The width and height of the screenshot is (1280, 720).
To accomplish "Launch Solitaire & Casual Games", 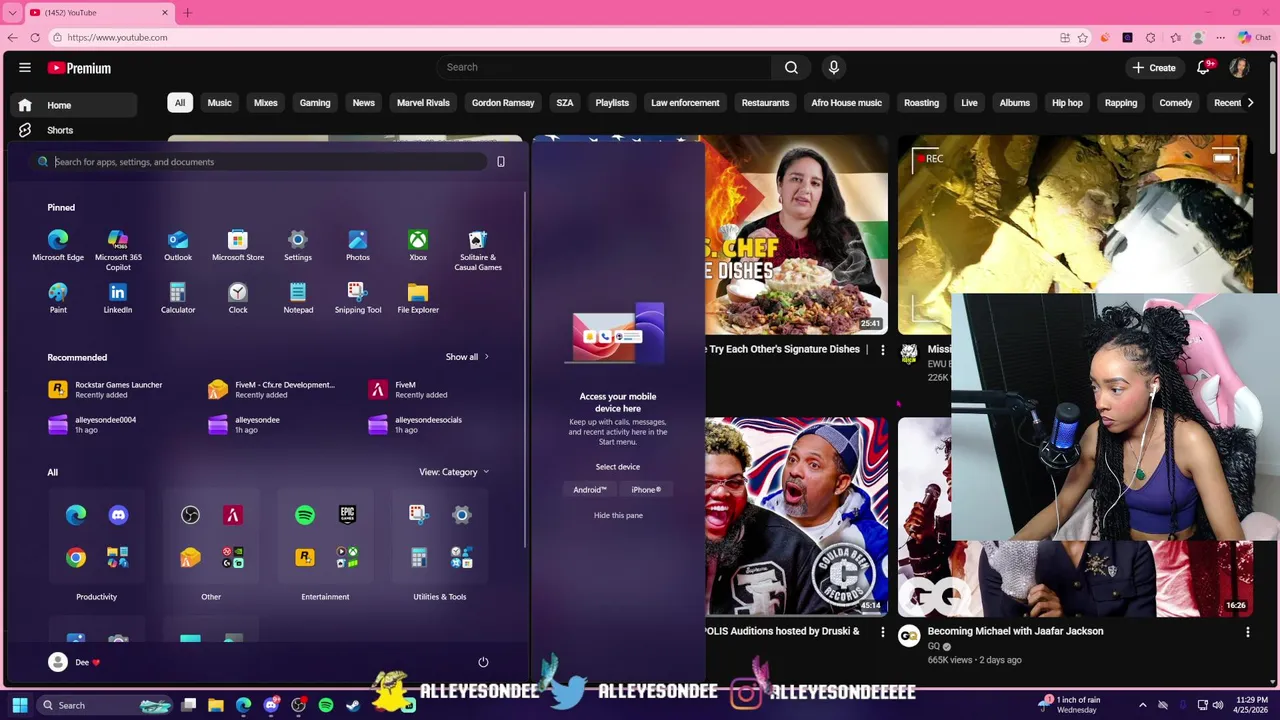I will click(478, 250).
